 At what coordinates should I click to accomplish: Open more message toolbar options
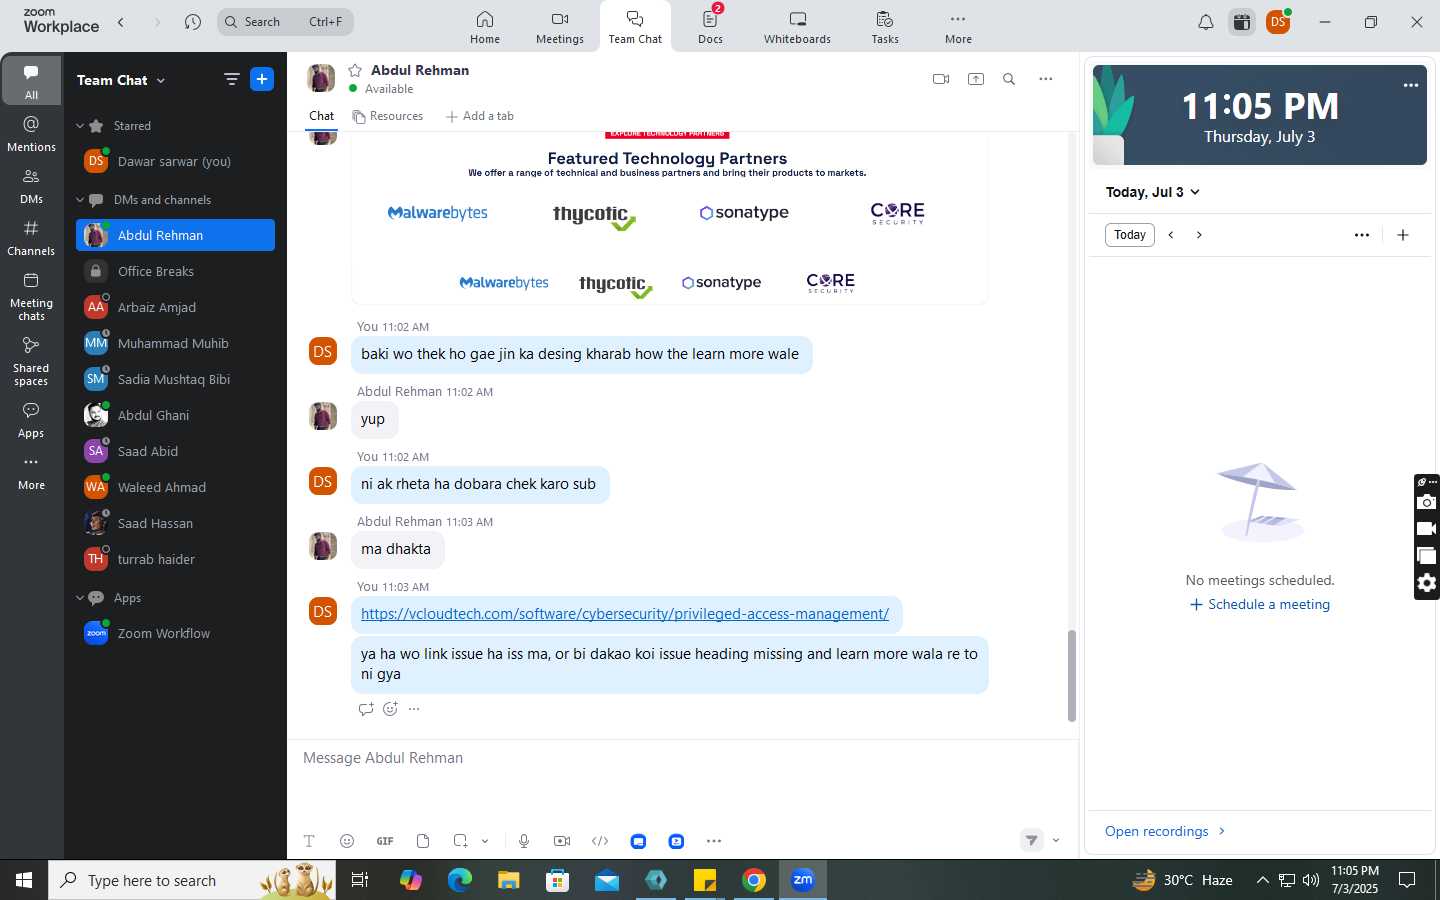(714, 841)
